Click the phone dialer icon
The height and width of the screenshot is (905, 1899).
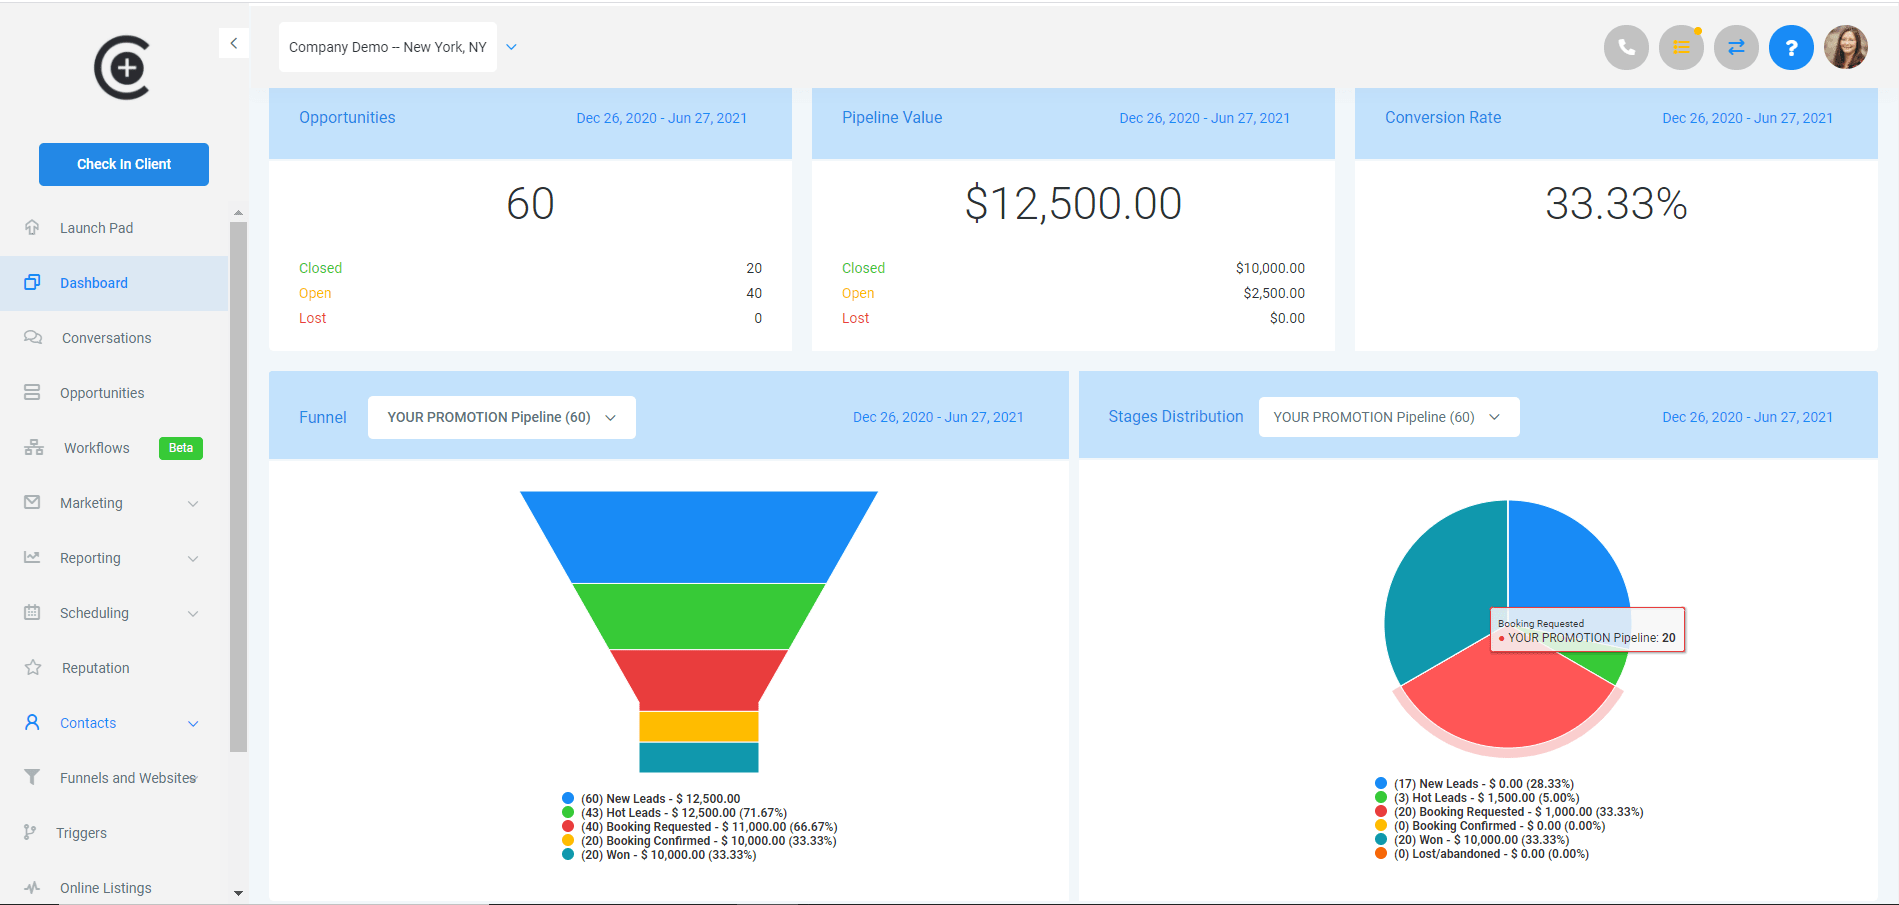tap(1626, 47)
